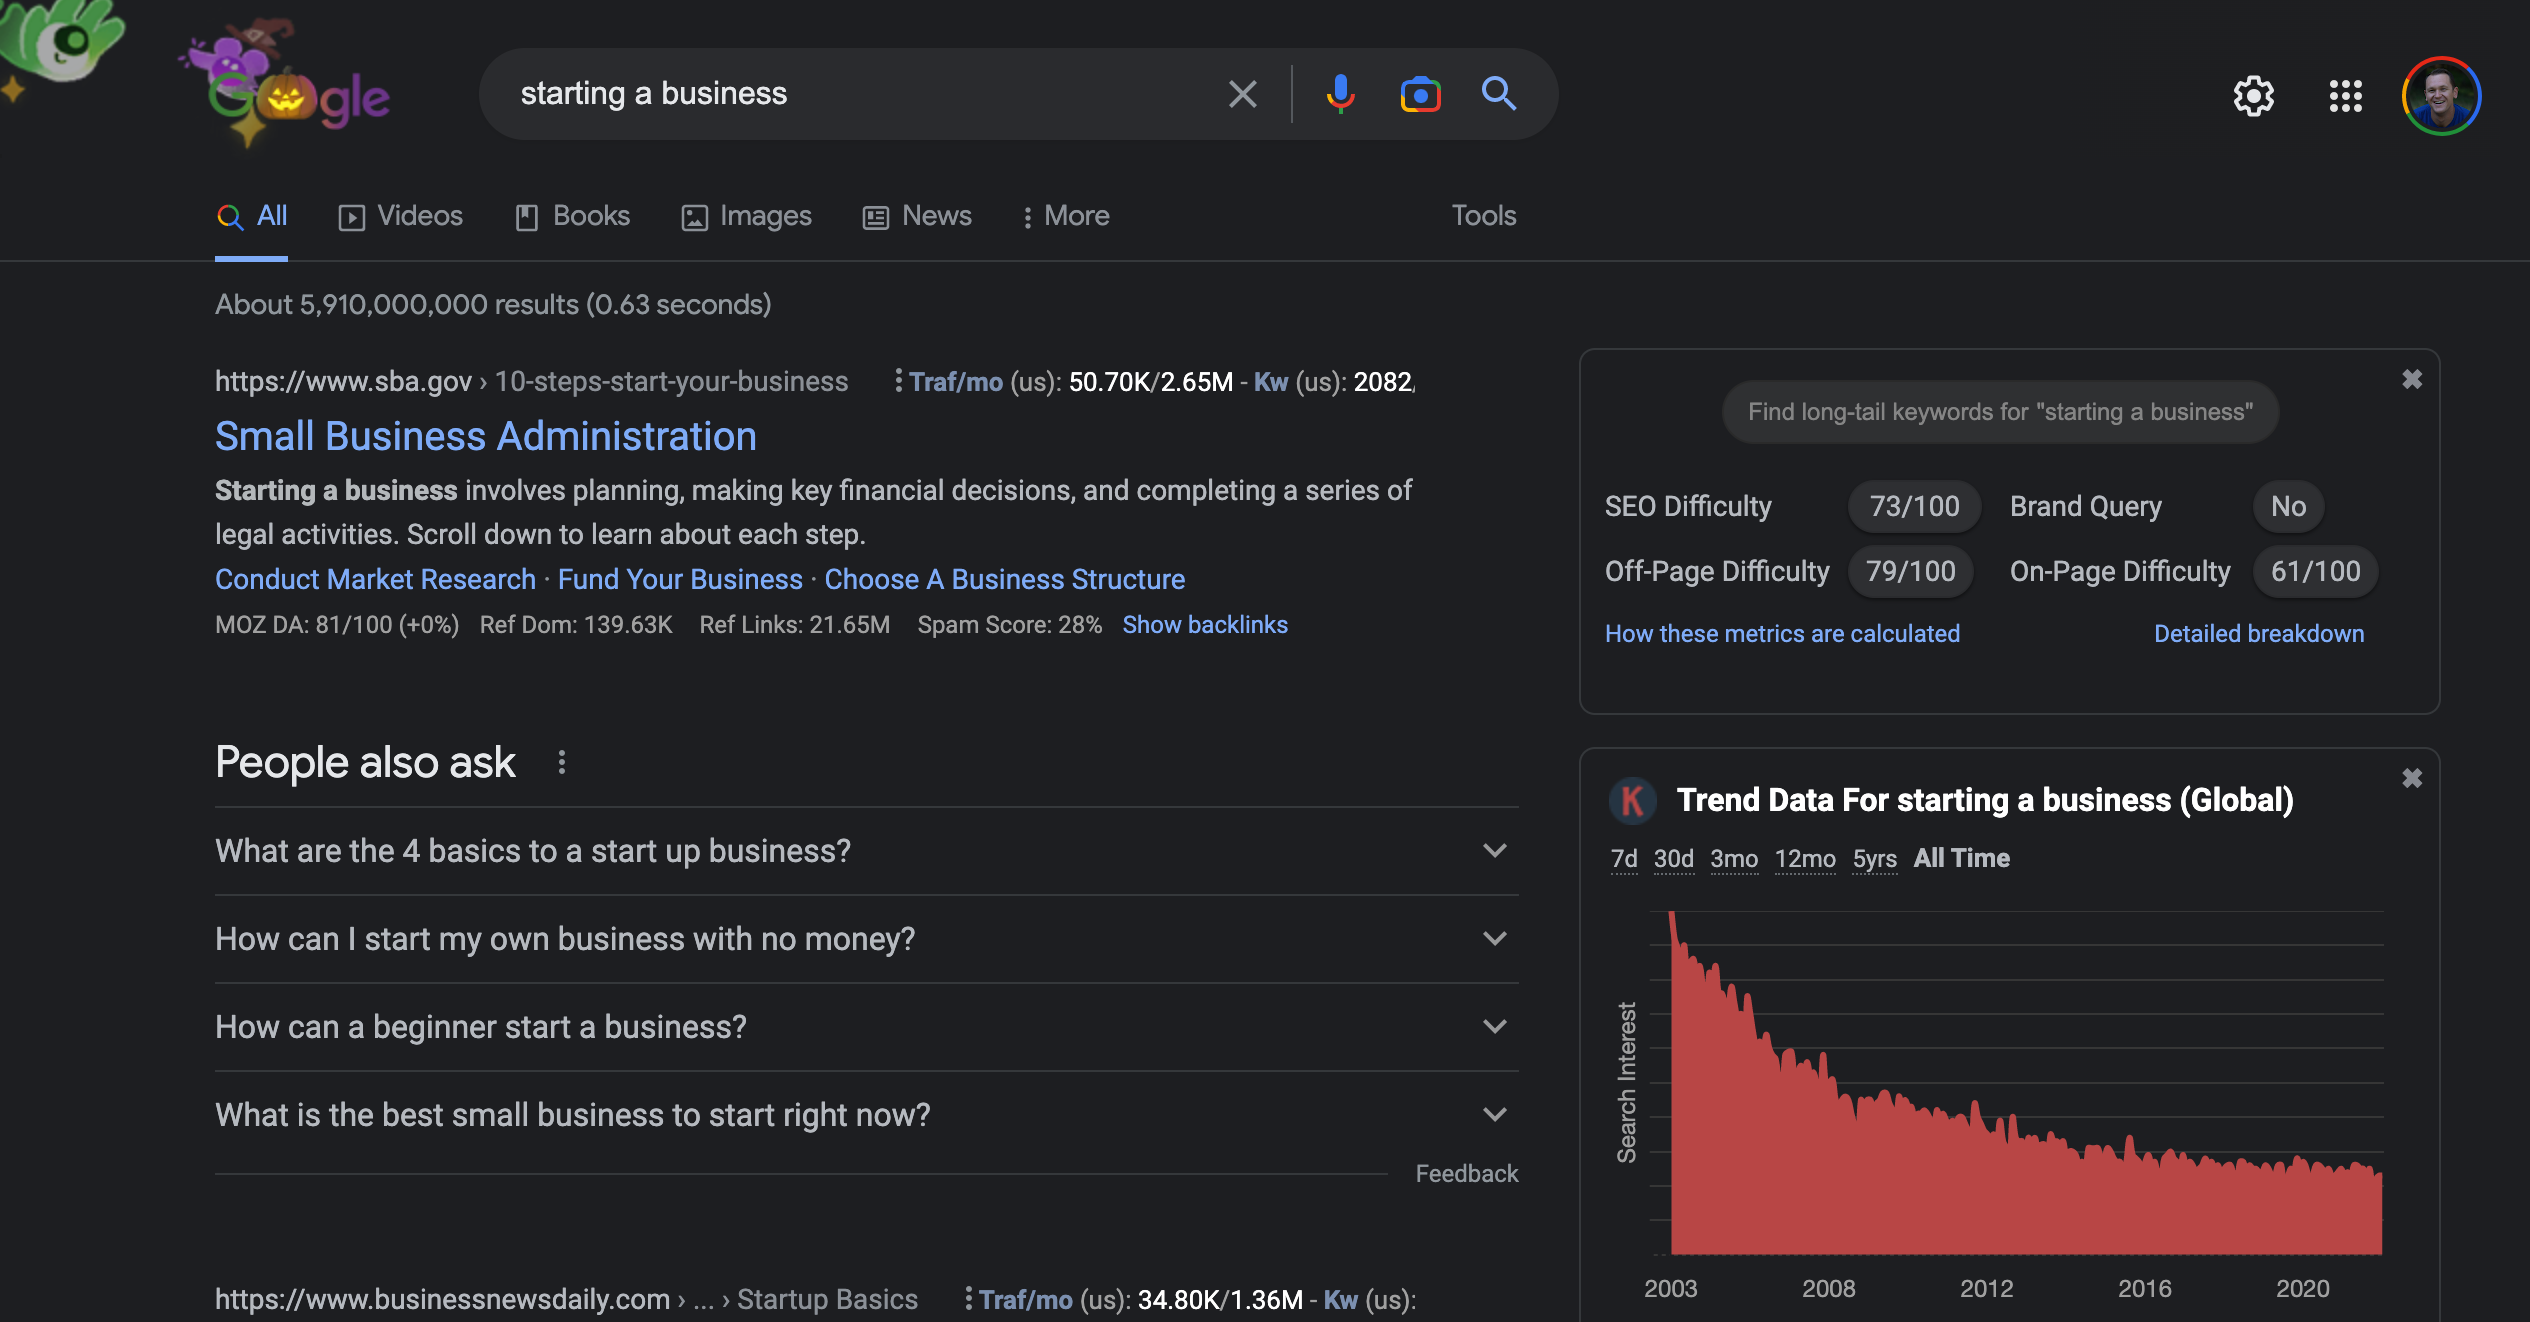Open the More search categories menu
Screen dimensions: 2530x1322
click(1066, 216)
